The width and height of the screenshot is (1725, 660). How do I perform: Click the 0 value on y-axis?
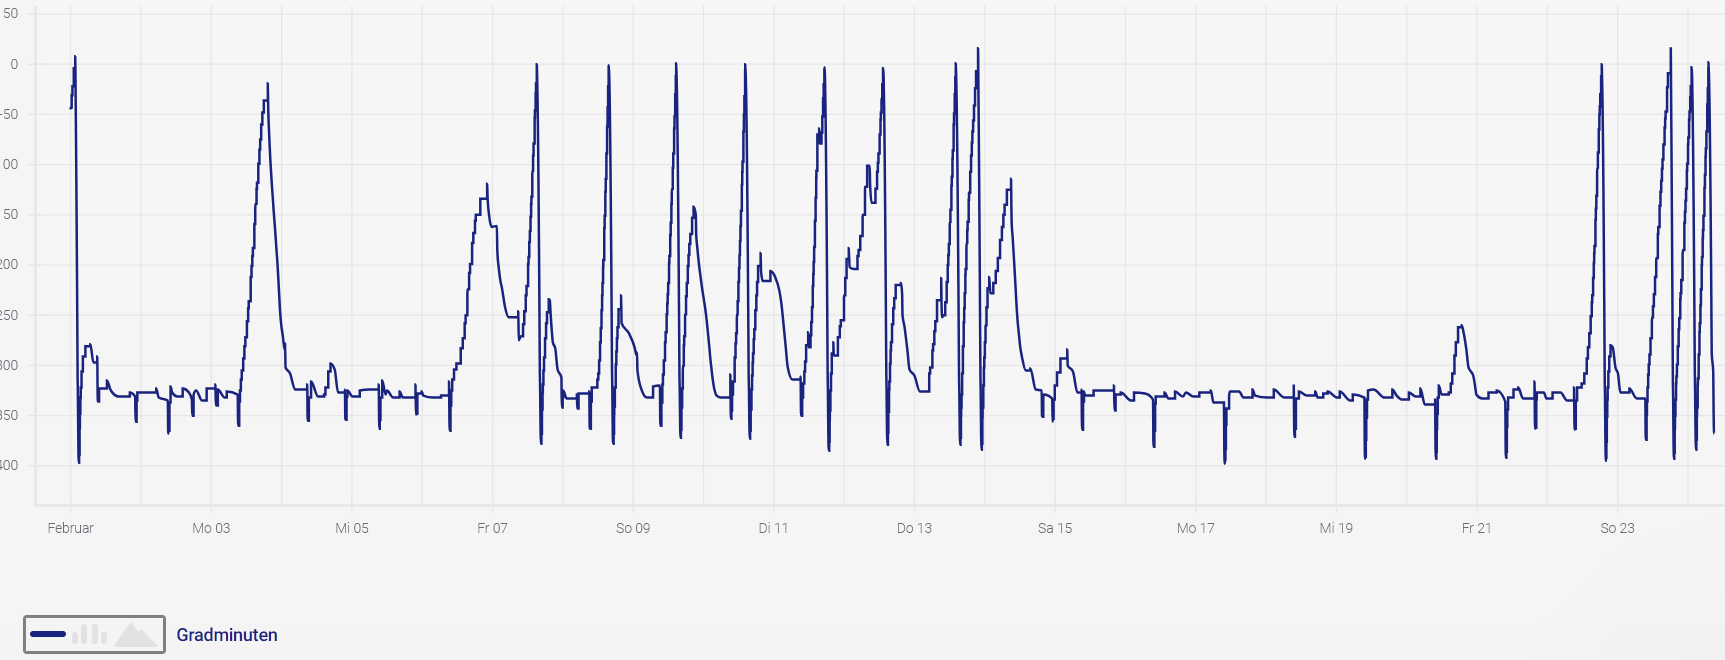click(14, 64)
